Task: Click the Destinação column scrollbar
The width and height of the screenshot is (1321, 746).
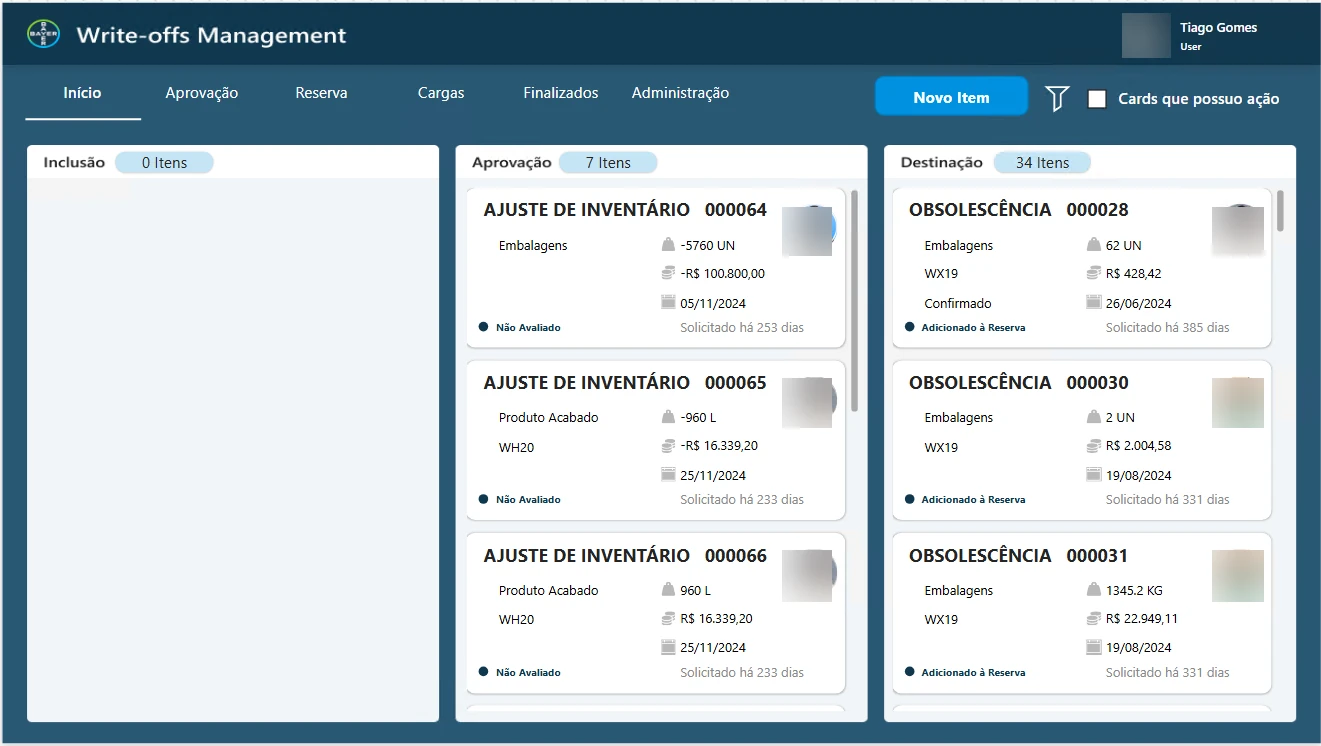Action: [1280, 210]
